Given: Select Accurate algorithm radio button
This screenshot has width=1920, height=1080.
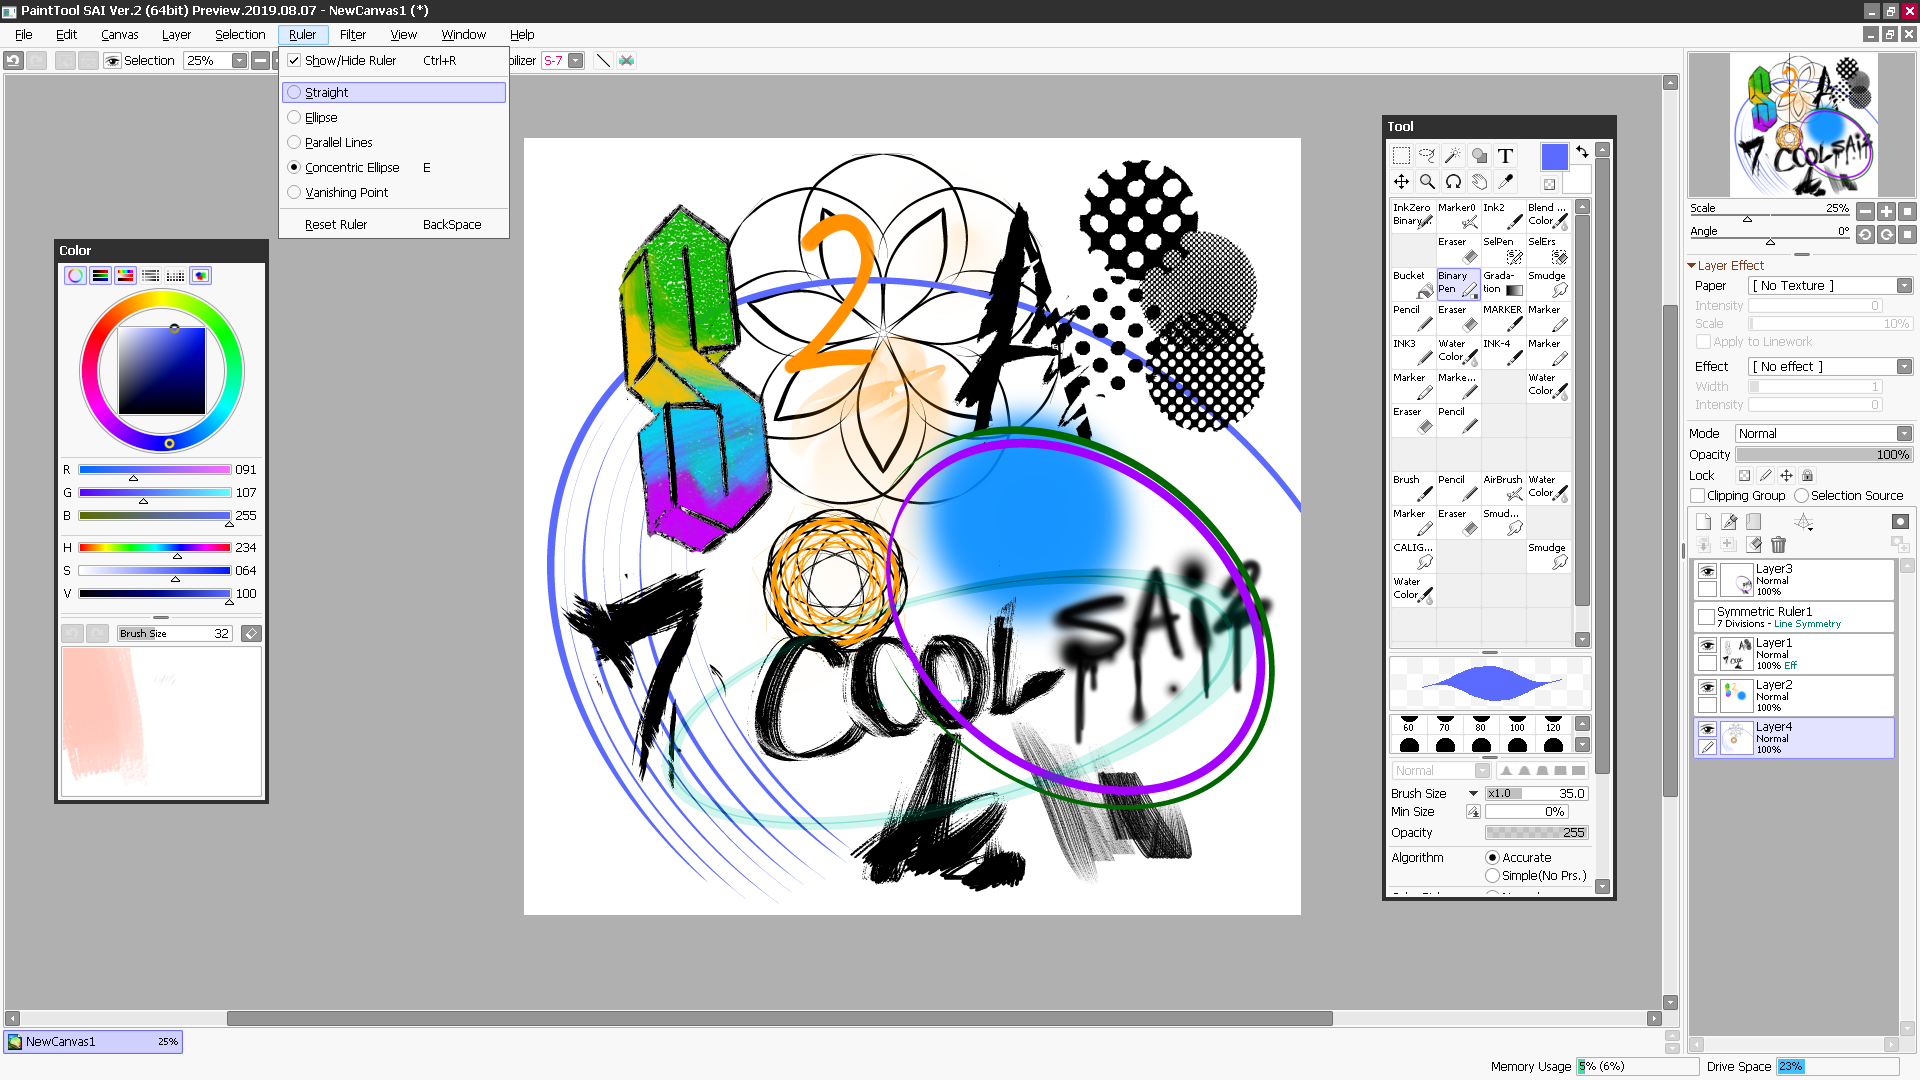Looking at the screenshot, I should [x=1491, y=857].
